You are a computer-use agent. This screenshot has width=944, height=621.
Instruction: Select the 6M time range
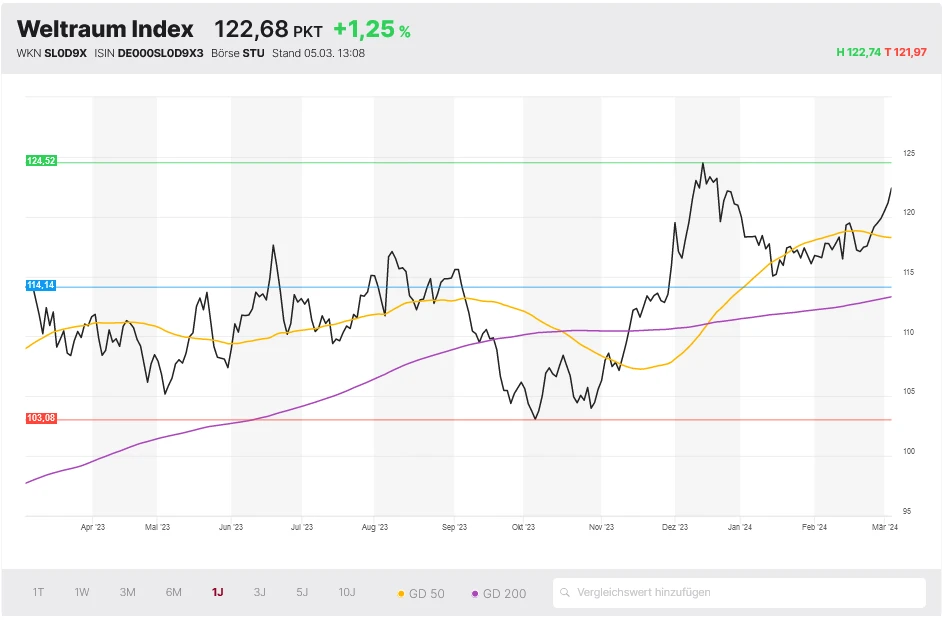tap(174, 593)
